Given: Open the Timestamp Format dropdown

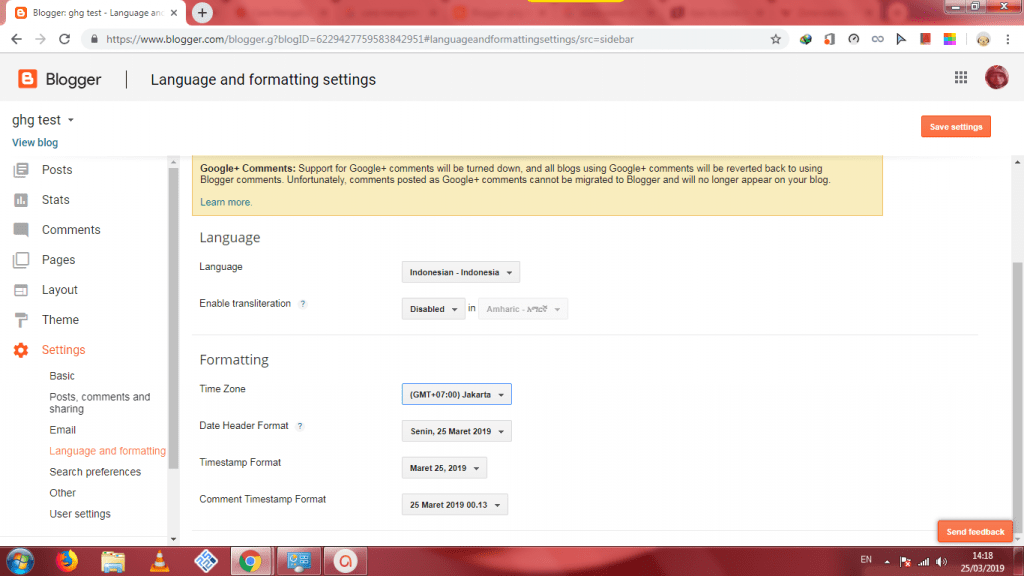Looking at the screenshot, I should (444, 468).
